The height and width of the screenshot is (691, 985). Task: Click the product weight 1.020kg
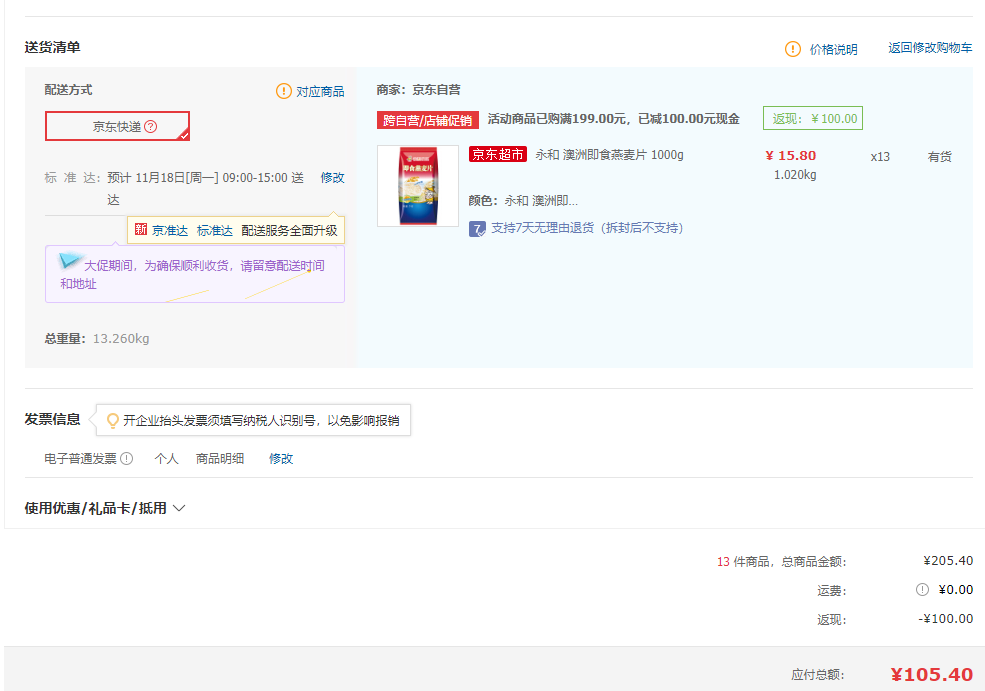pos(795,175)
